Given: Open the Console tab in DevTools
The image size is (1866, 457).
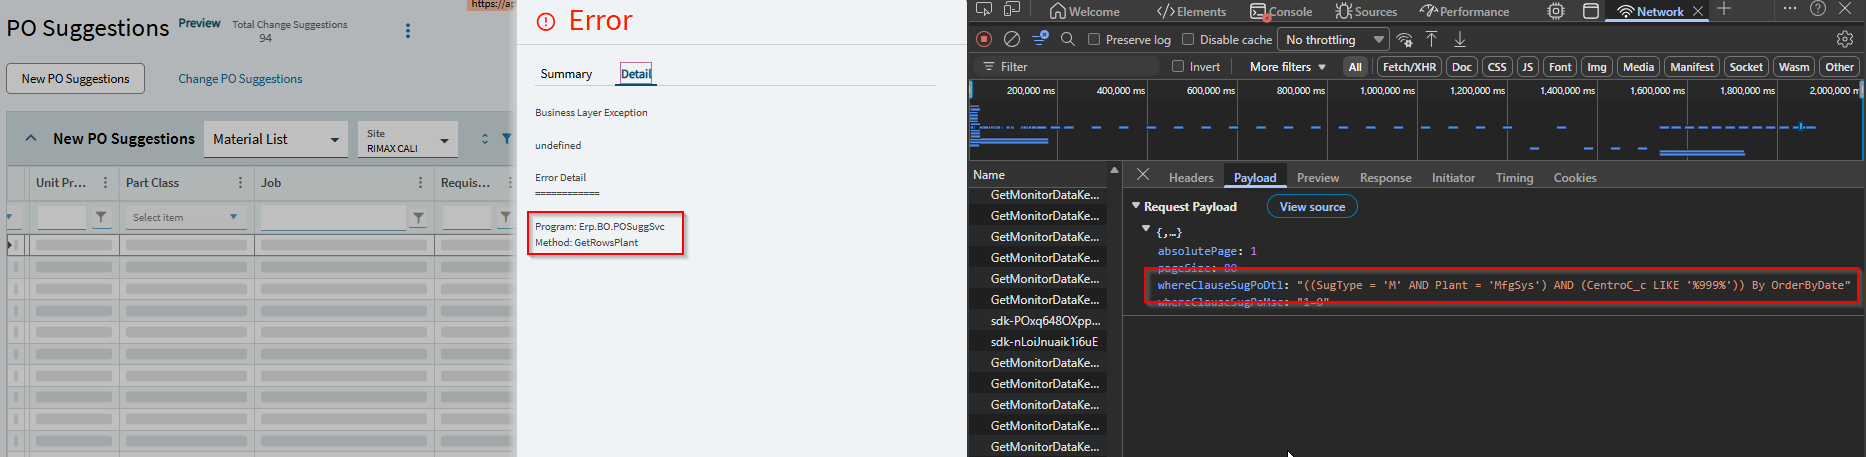Looking at the screenshot, I should tap(1281, 11).
